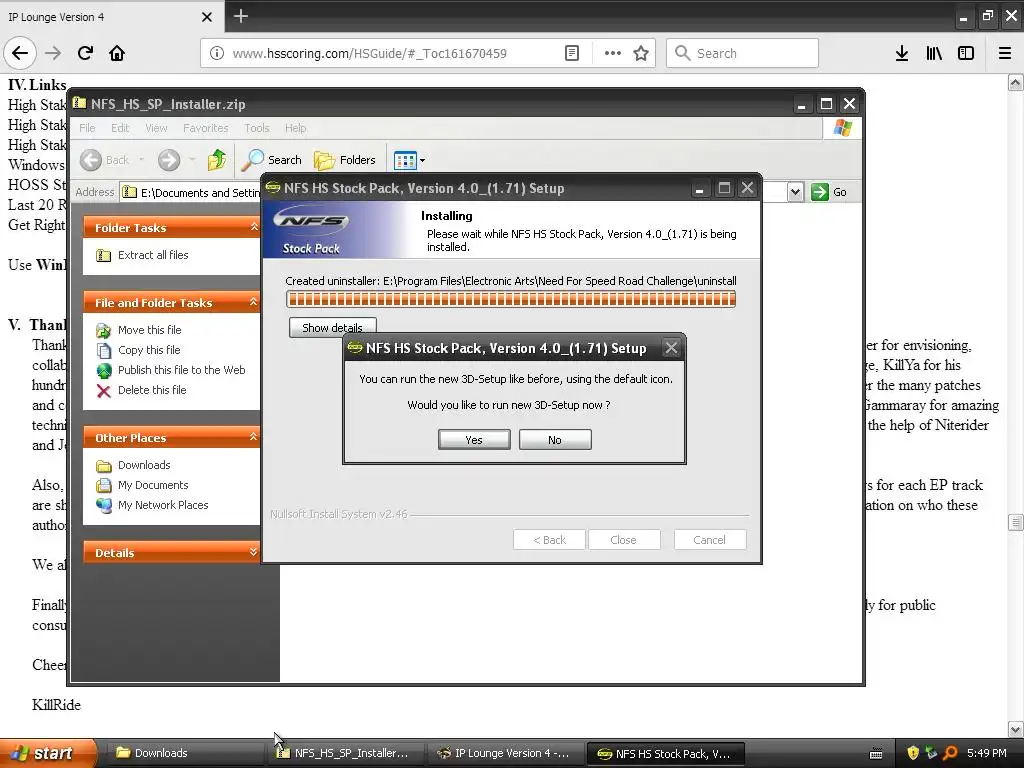Close the IP Lounge Version 4 tab
This screenshot has height=768, width=1024.
(206, 17)
